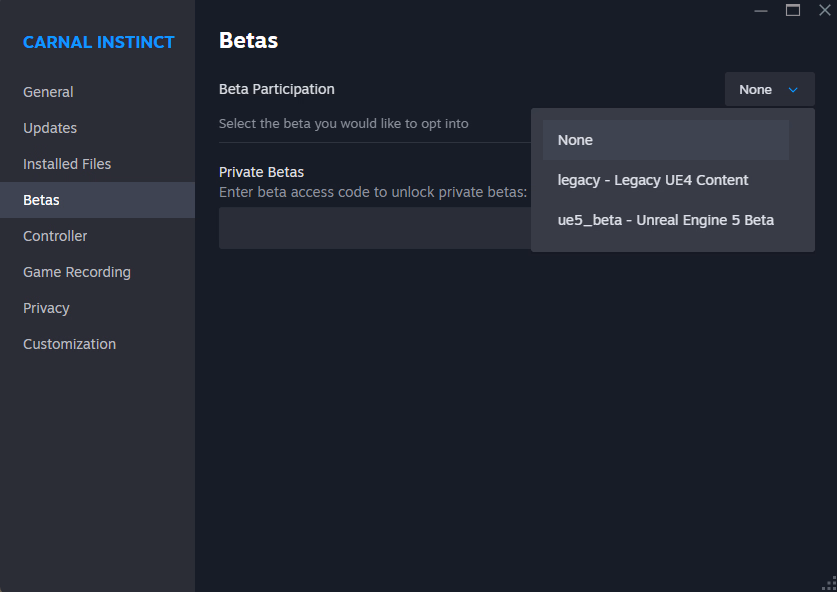The height and width of the screenshot is (592, 837).
Task: Click the Private Betas label
Action: point(261,172)
